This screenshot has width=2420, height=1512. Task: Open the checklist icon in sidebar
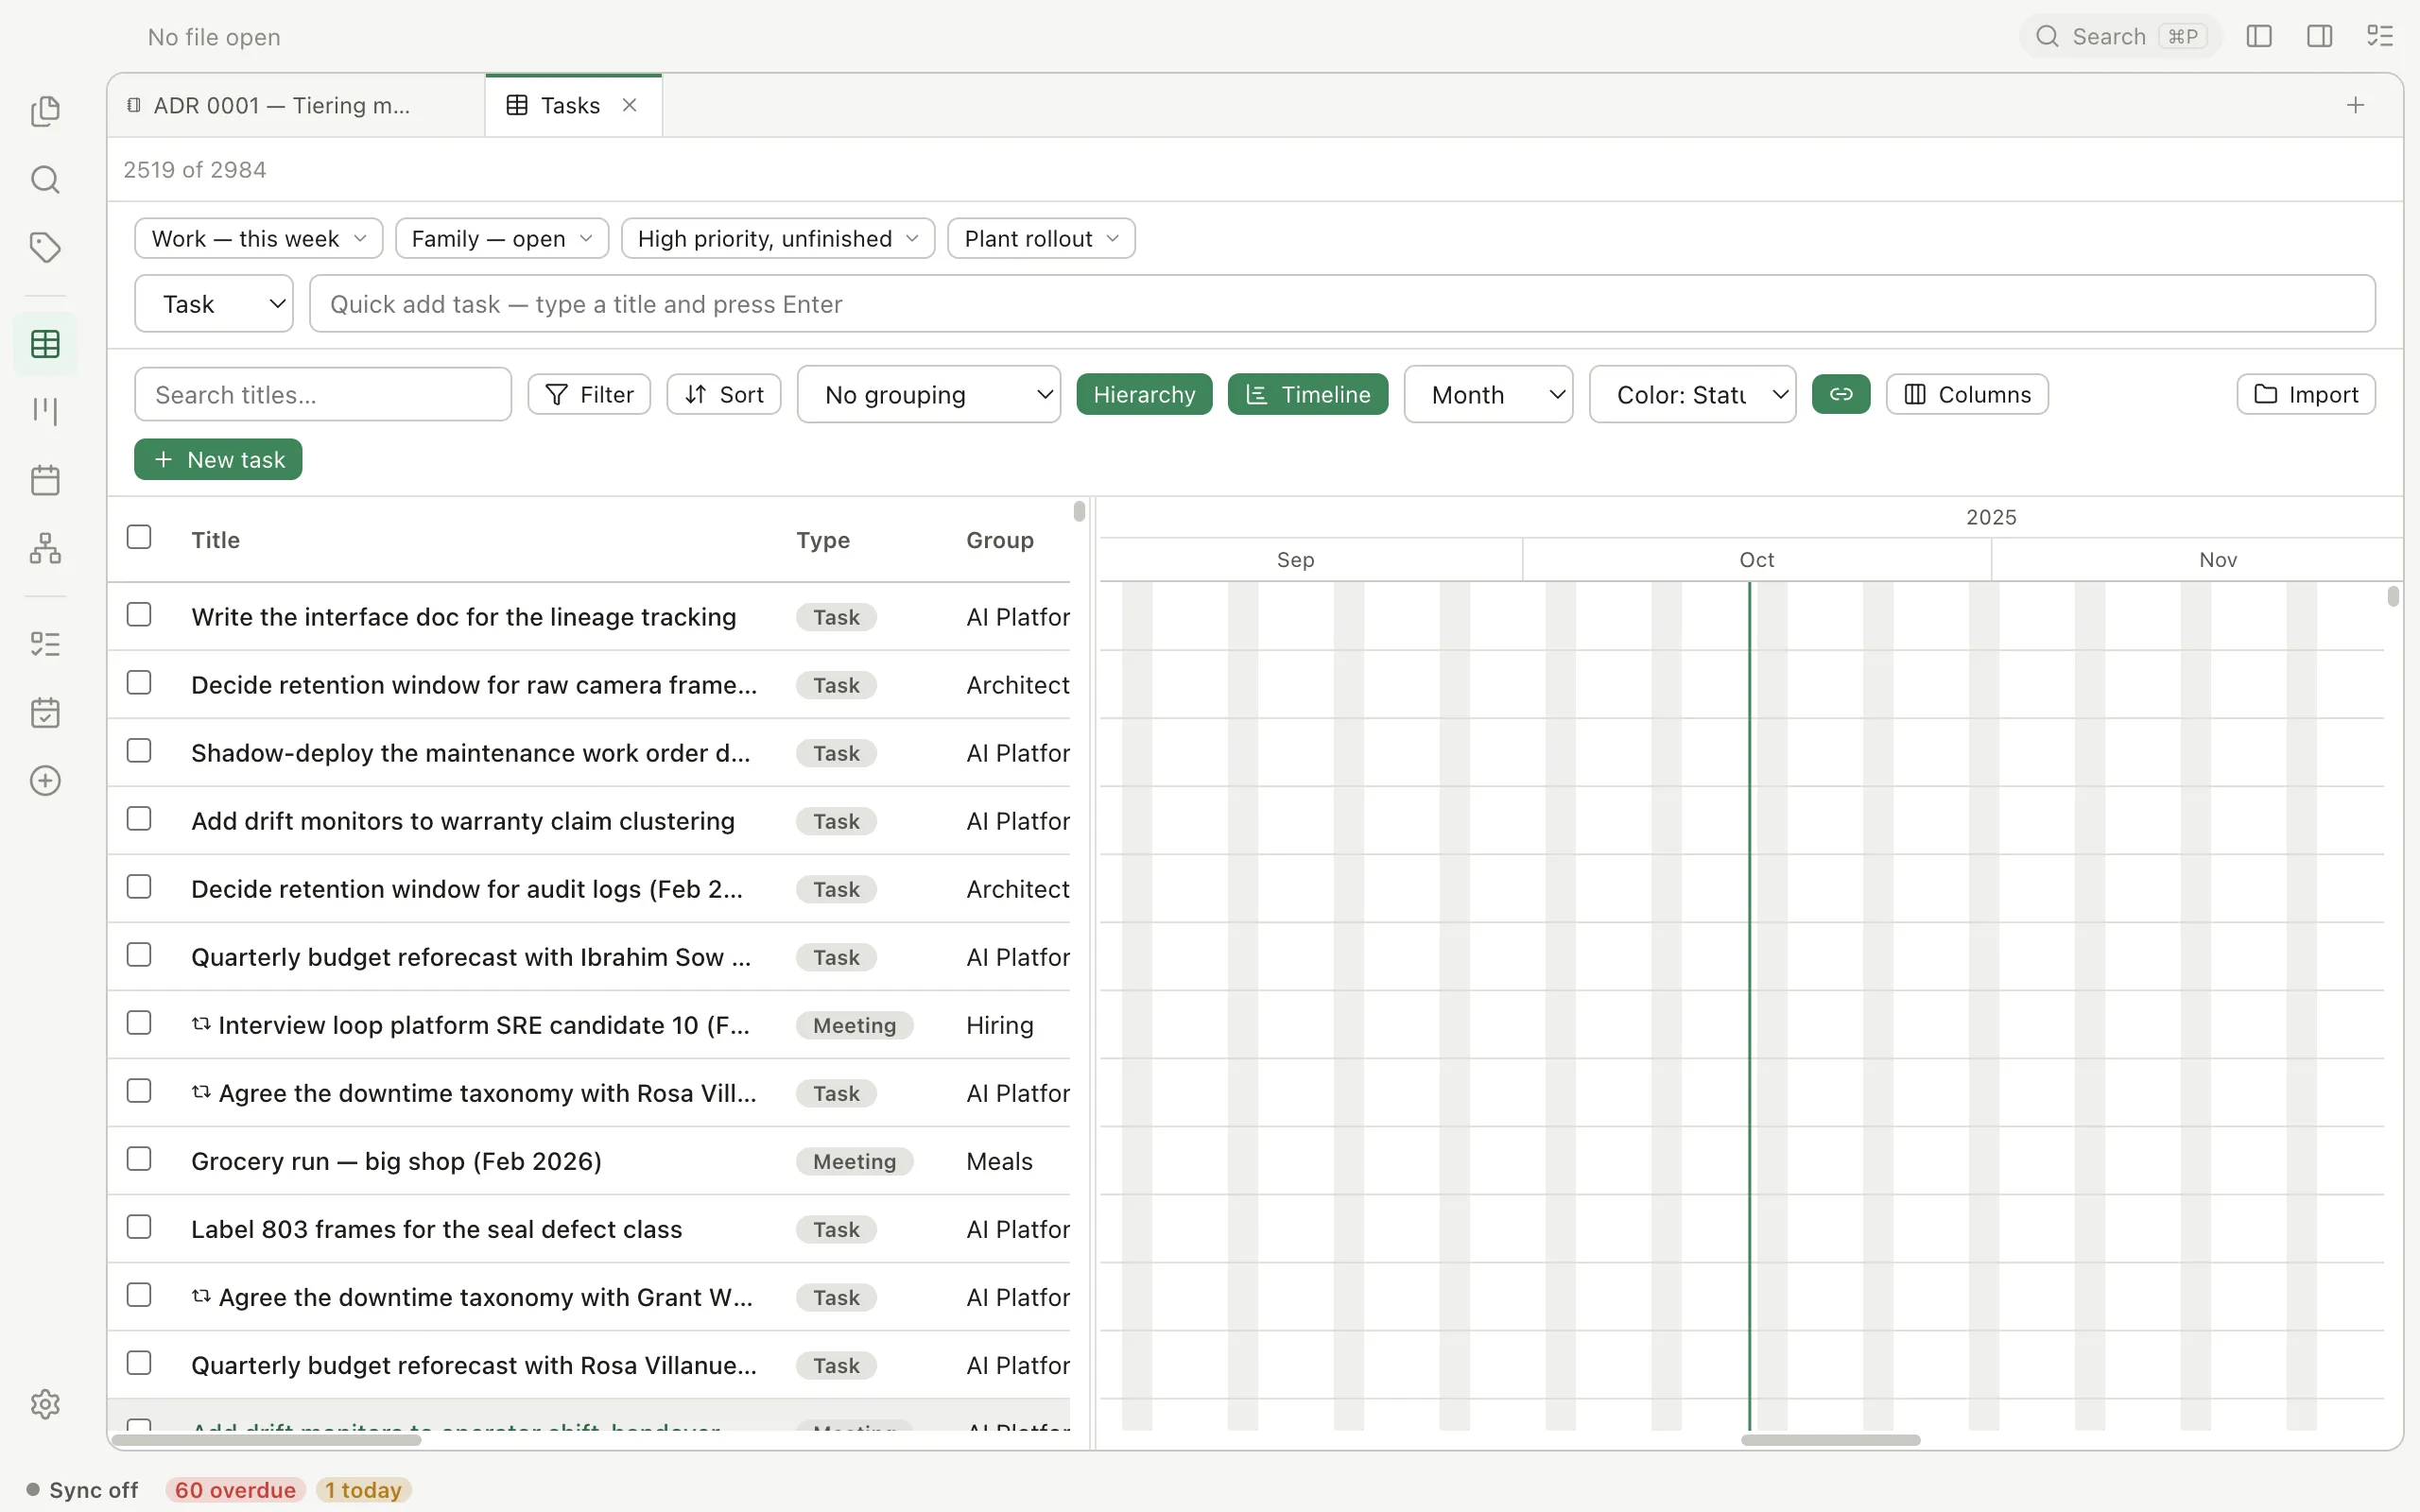(45, 644)
